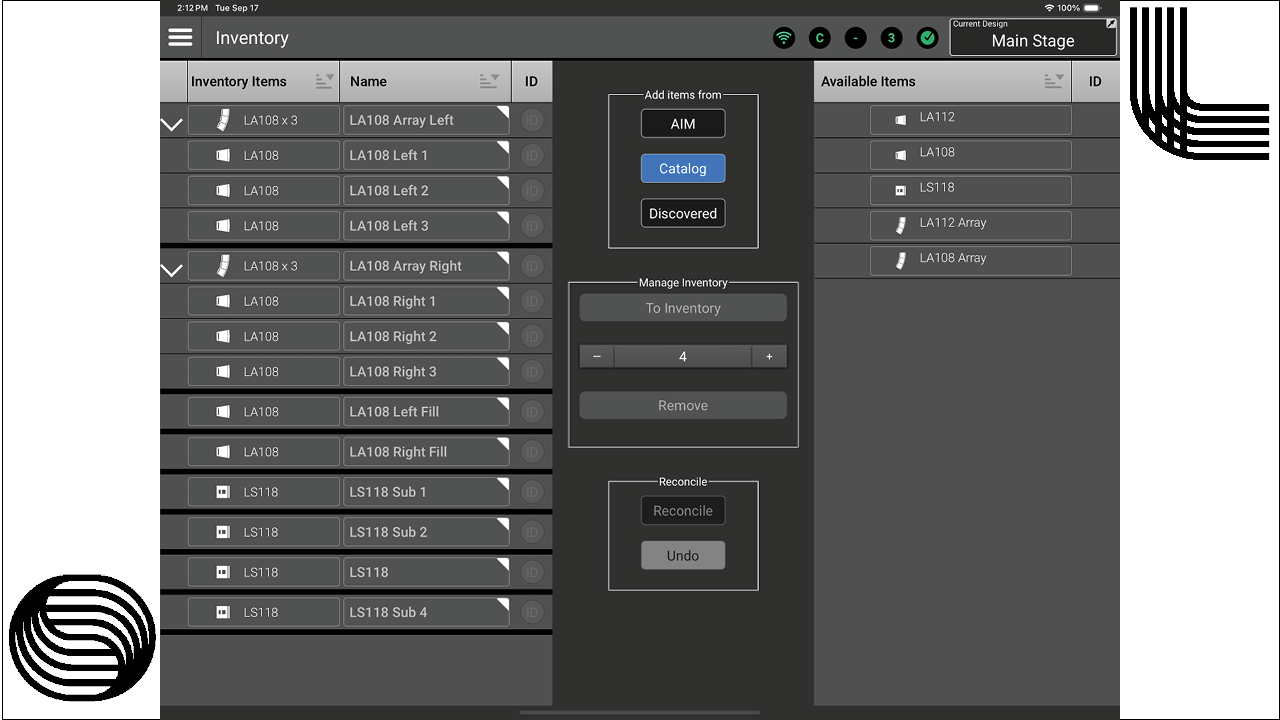Edit the LA108 Right 2 name field
The height and width of the screenshot is (720, 1280).
click(x=426, y=336)
